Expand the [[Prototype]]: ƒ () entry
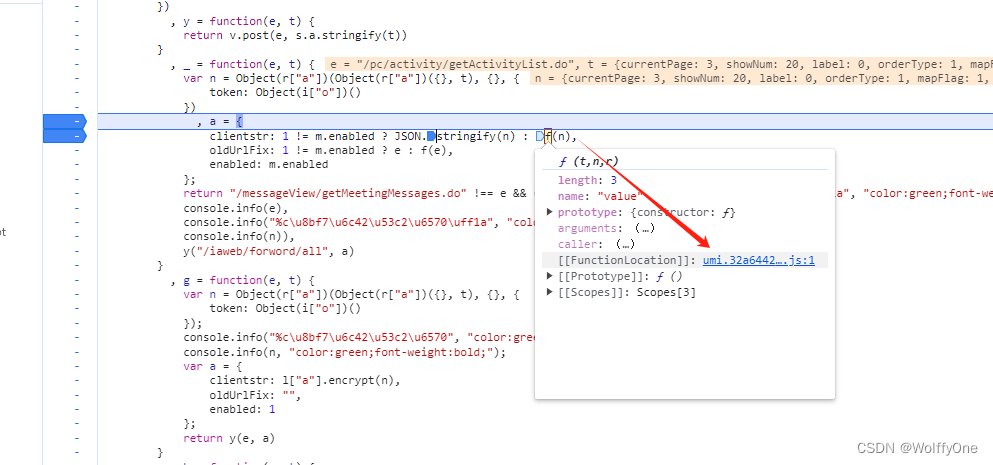993x465 pixels. 550,276
